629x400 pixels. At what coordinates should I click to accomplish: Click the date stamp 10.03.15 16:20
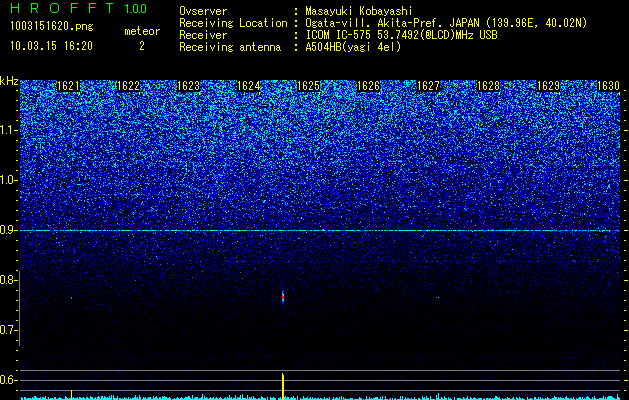coord(51,46)
